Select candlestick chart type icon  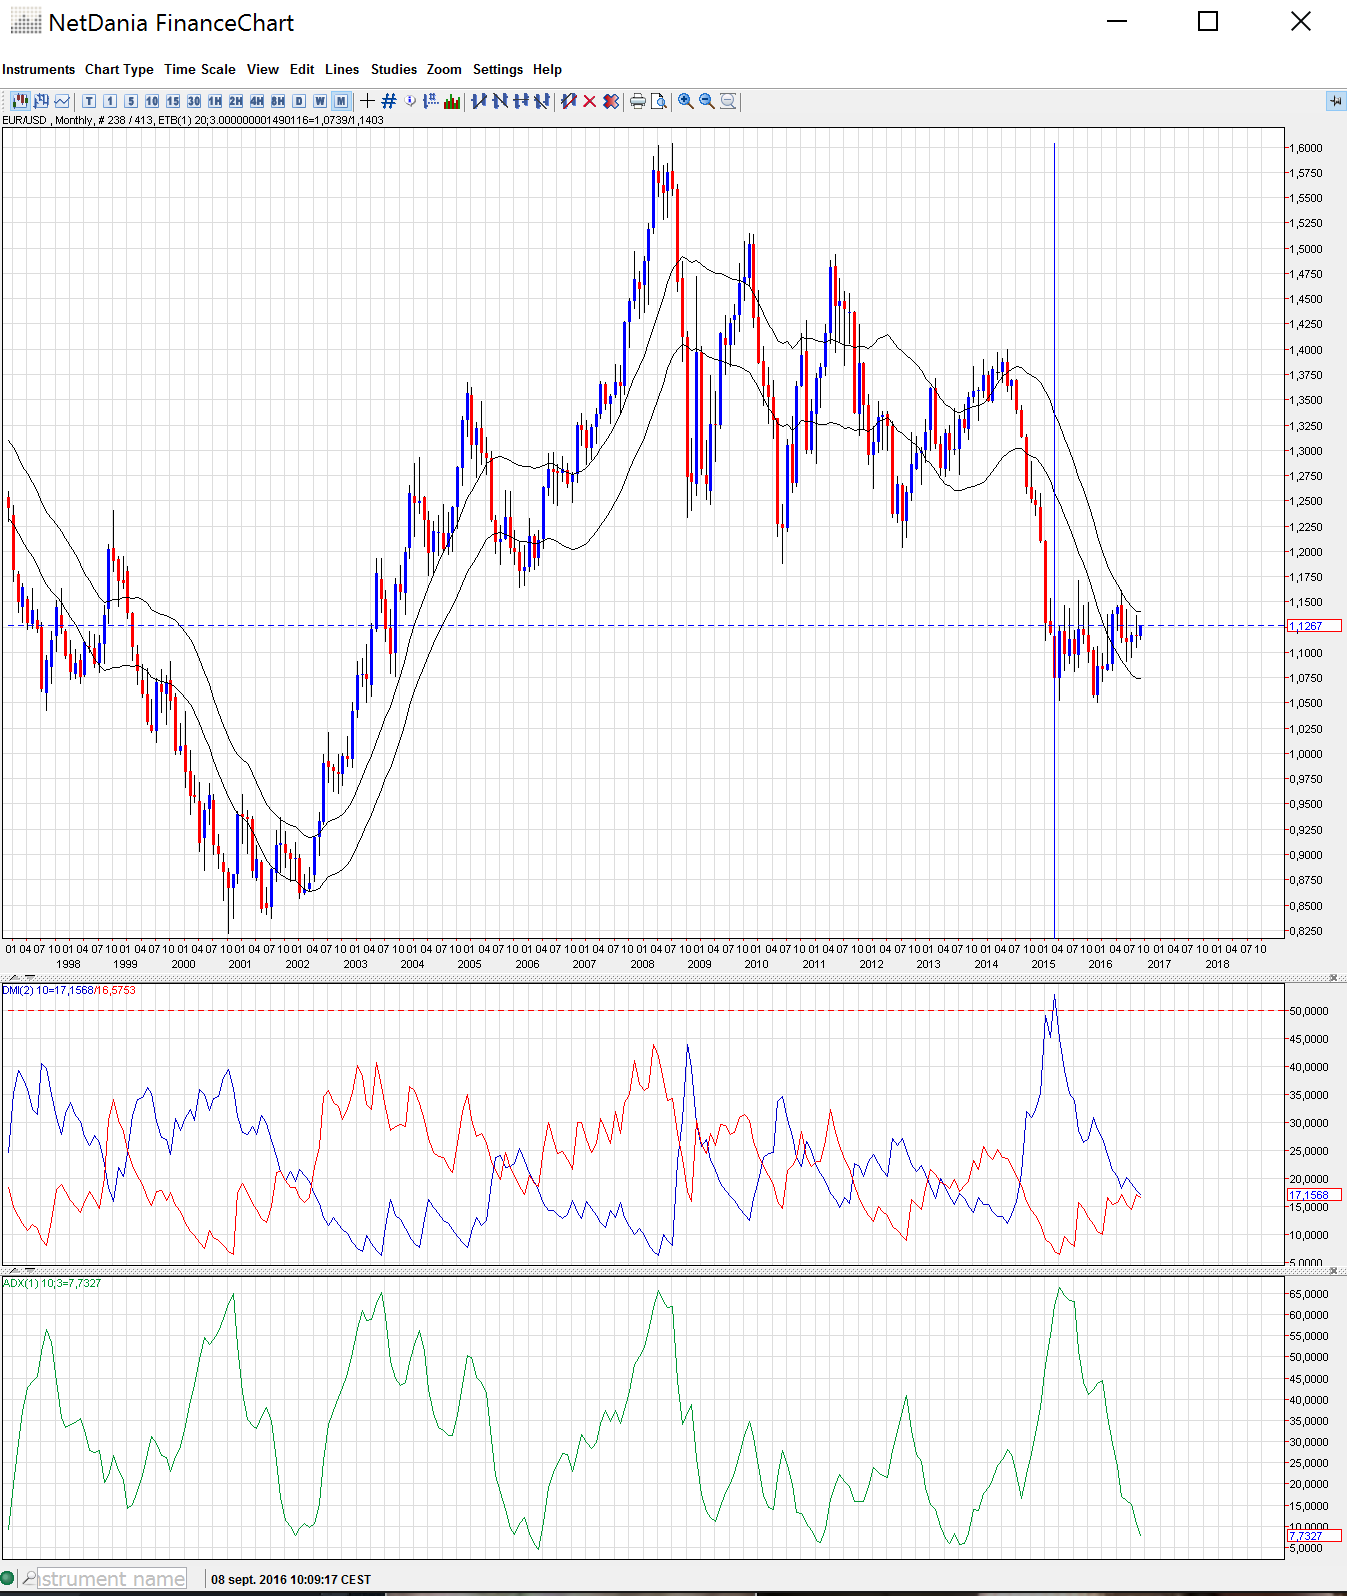20,101
